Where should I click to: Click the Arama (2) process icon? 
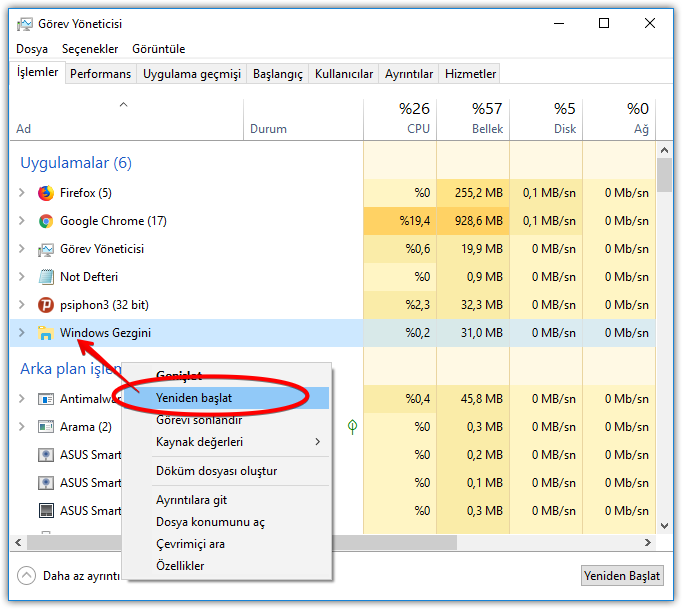(46, 427)
